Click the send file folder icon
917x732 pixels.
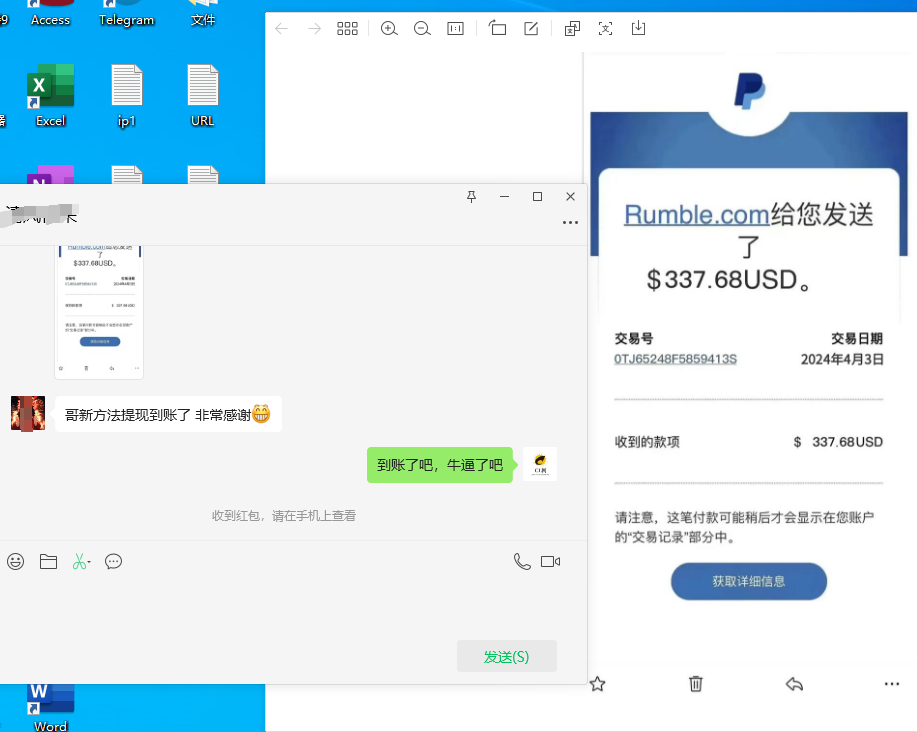48,561
